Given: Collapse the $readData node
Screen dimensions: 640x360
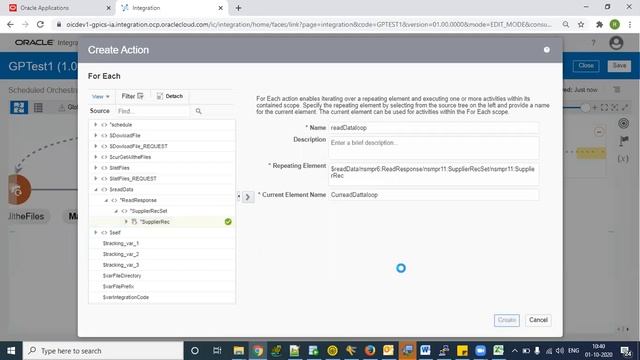Looking at the screenshot, I should 96,189.
